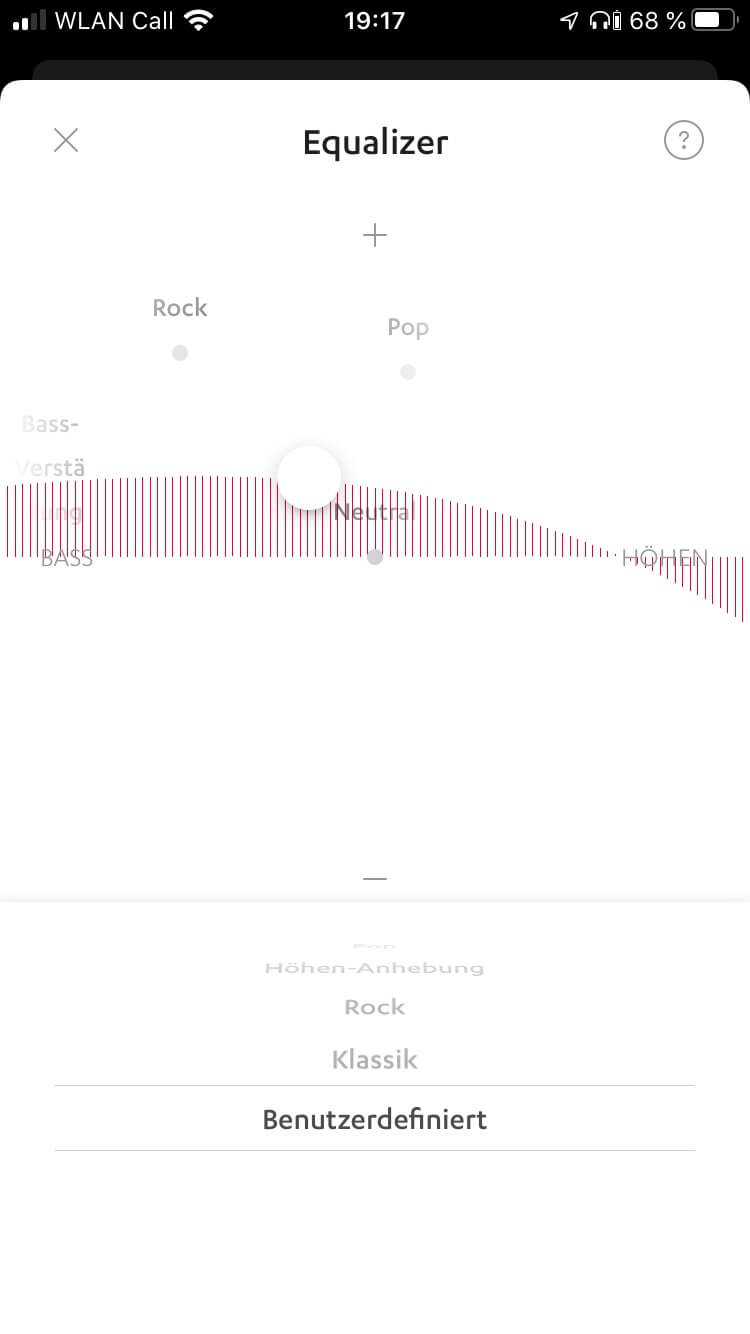This screenshot has width=750, height=1334.
Task: Choose Rock in the preset picker
Action: [375, 1007]
